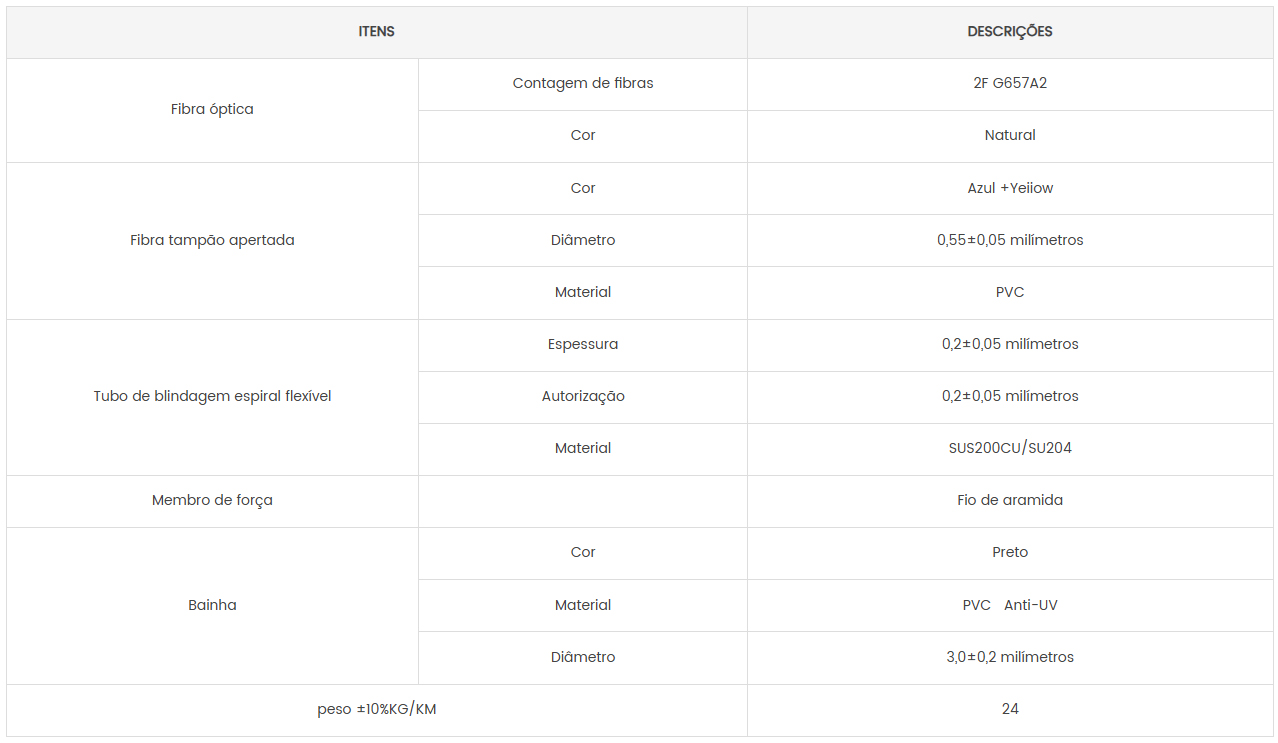Click the PVC material cell
Viewport: 1278px width, 743px height.
pyautogui.click(x=1010, y=293)
